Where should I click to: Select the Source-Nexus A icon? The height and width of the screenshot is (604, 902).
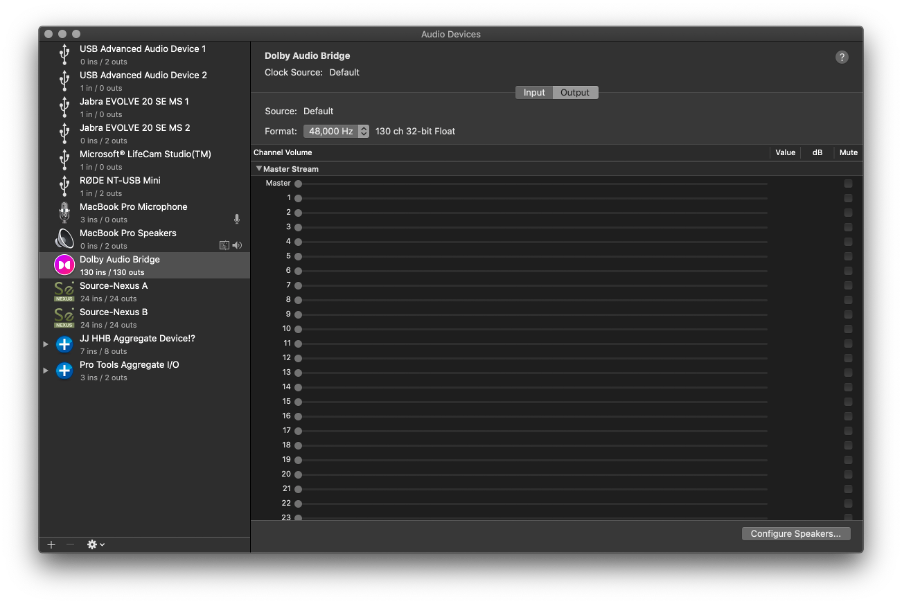(64, 292)
